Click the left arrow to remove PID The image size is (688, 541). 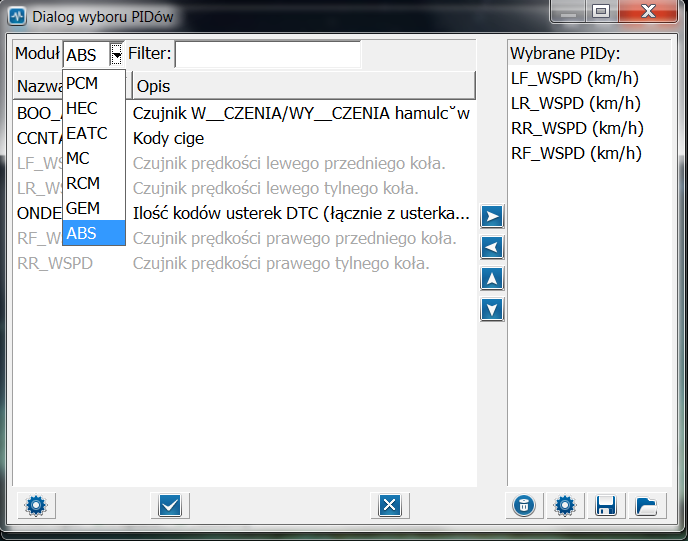tap(491, 248)
